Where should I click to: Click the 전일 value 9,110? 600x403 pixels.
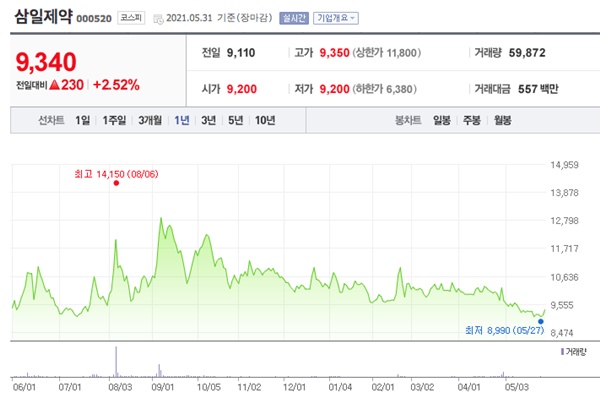point(241,53)
